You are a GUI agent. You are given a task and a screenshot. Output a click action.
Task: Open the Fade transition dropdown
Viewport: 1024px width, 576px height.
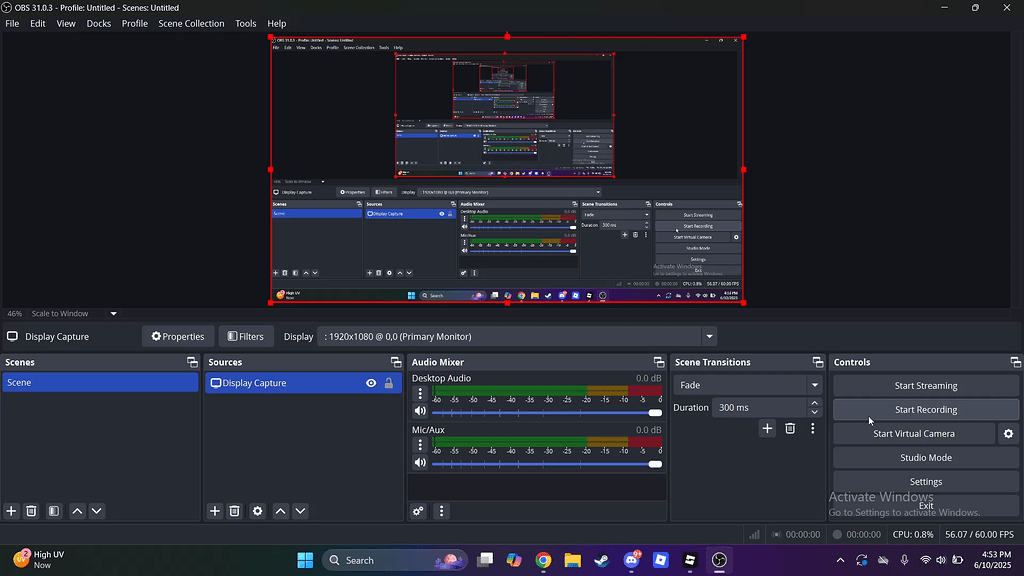[x=815, y=385]
